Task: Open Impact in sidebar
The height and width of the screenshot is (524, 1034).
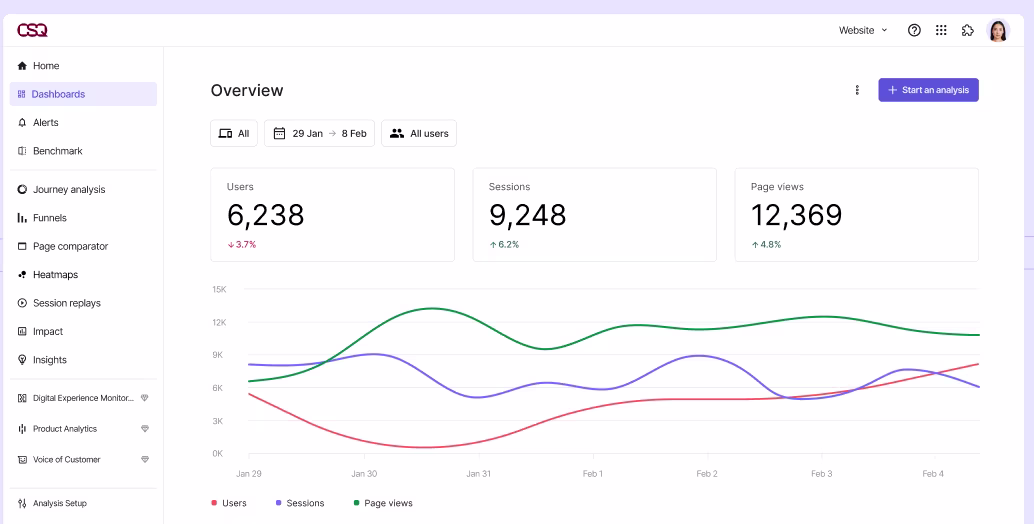Action: coord(83,332)
